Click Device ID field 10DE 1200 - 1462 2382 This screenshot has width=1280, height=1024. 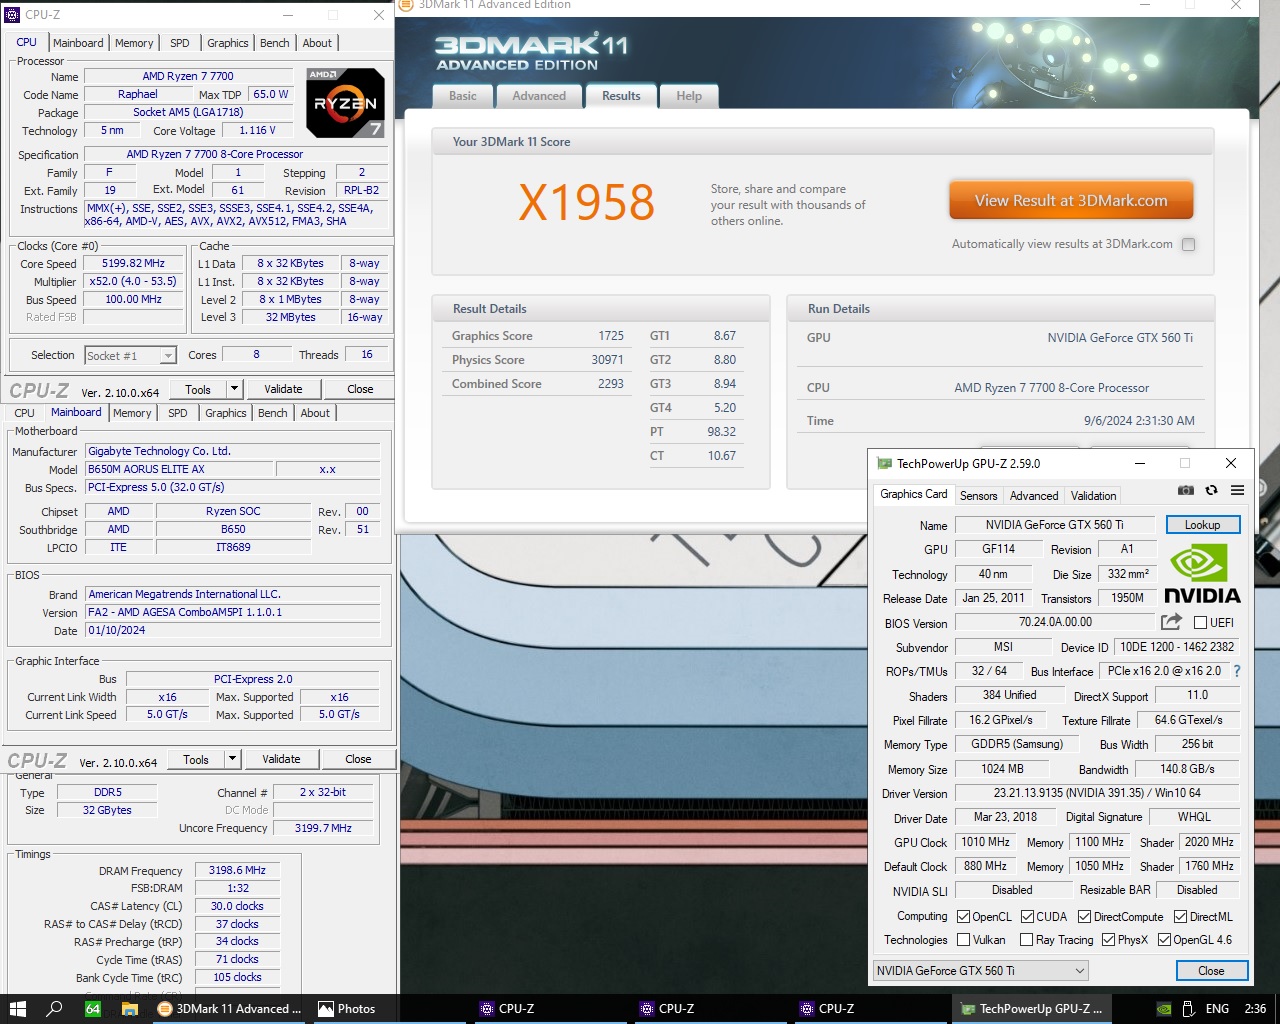pos(1177,647)
